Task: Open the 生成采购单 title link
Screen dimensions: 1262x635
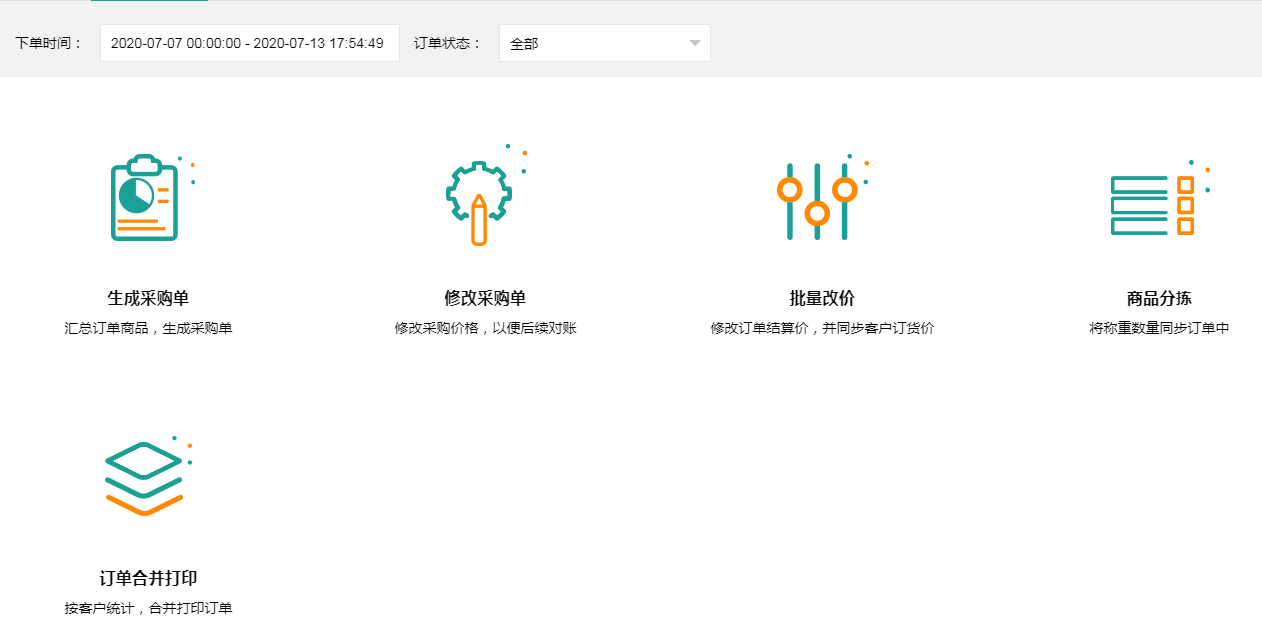Action: coord(148,298)
